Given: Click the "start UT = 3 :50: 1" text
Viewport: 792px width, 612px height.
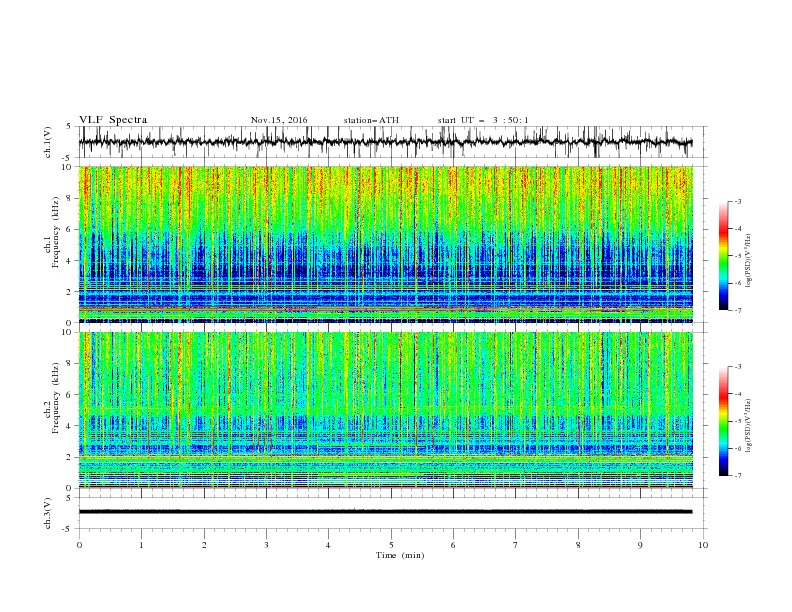Looking at the screenshot, I should [483, 120].
